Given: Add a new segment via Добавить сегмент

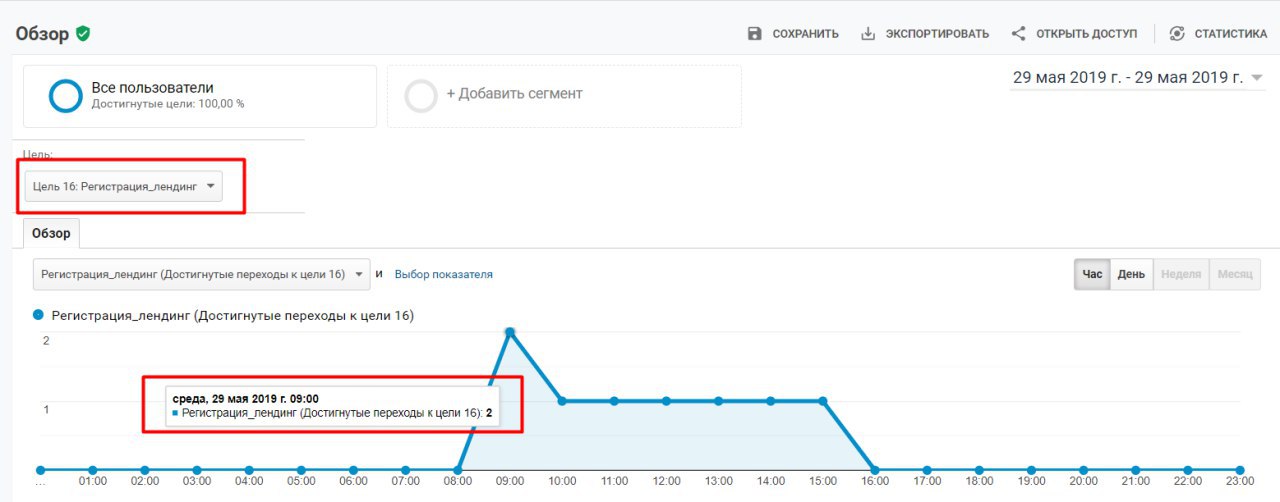Looking at the screenshot, I should coord(514,94).
